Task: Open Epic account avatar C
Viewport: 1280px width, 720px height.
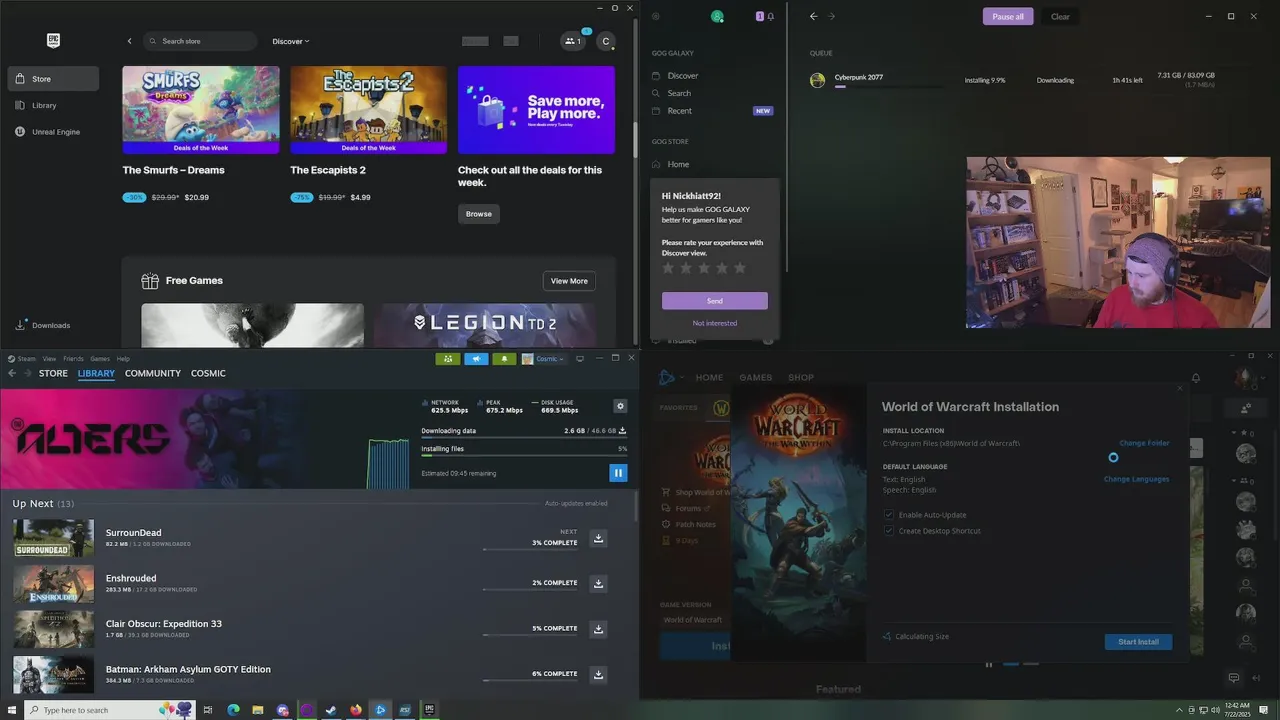Action: click(605, 41)
